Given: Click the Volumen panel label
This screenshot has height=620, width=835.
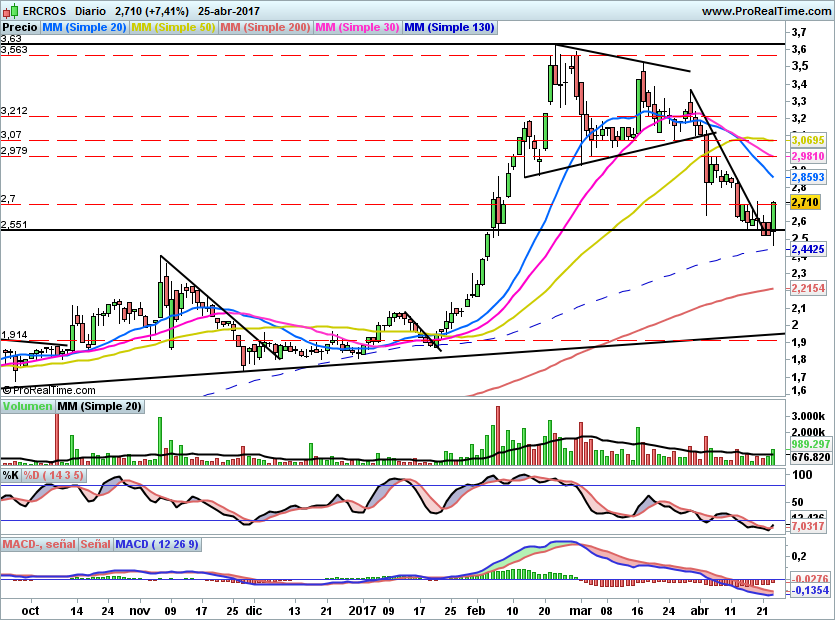Looking at the screenshot, I should click(27, 407).
